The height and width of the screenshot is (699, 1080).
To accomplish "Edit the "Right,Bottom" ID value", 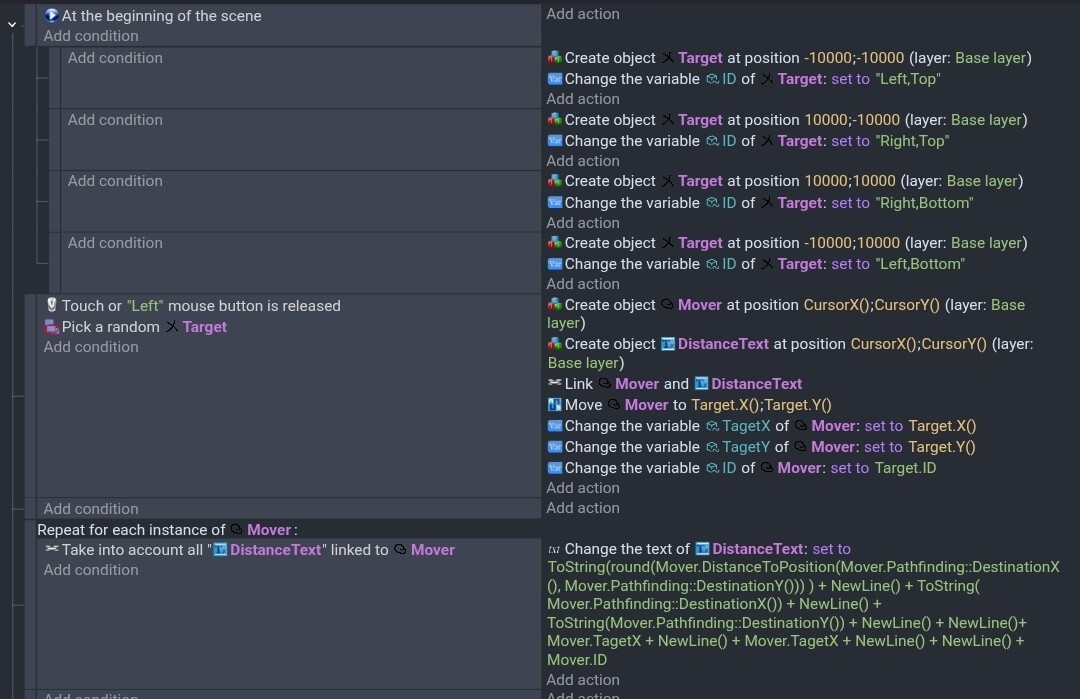I will click(923, 203).
